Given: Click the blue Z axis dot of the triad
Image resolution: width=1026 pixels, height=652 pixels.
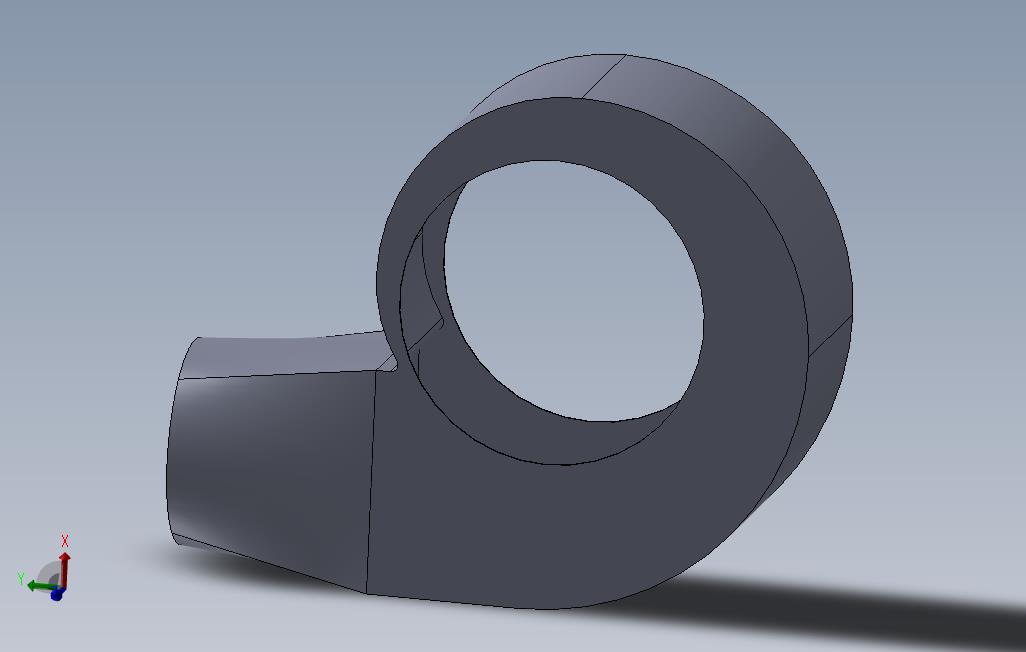Looking at the screenshot, I should pos(56,594).
